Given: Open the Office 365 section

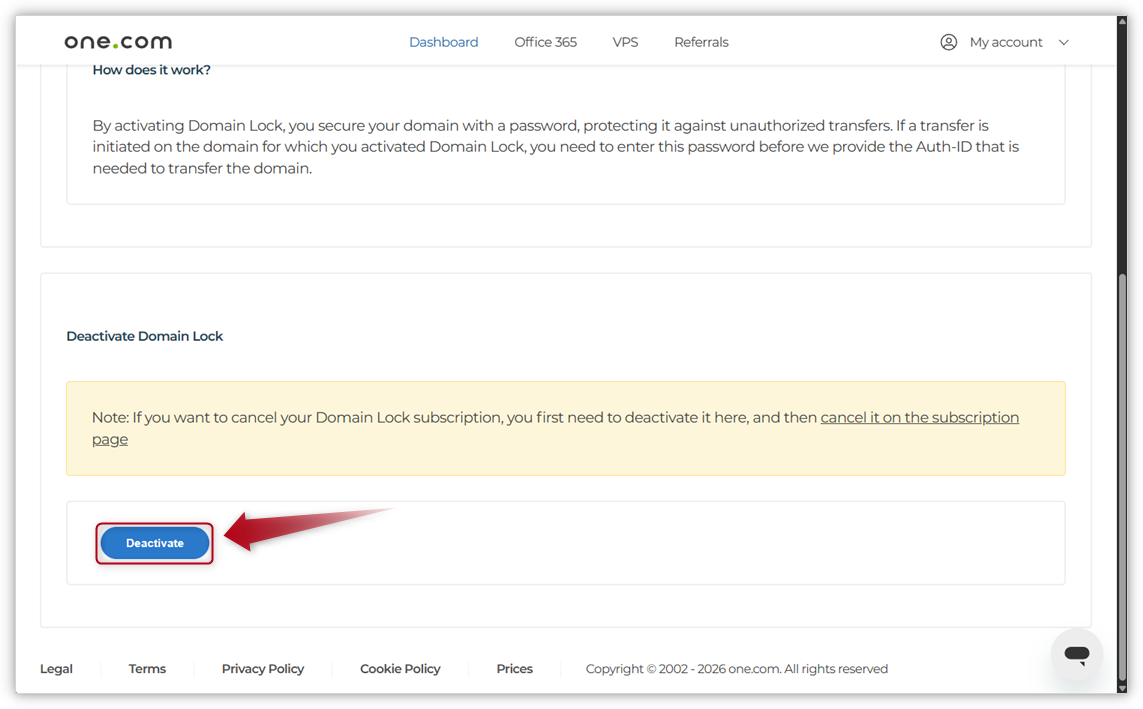Looking at the screenshot, I should (x=545, y=42).
